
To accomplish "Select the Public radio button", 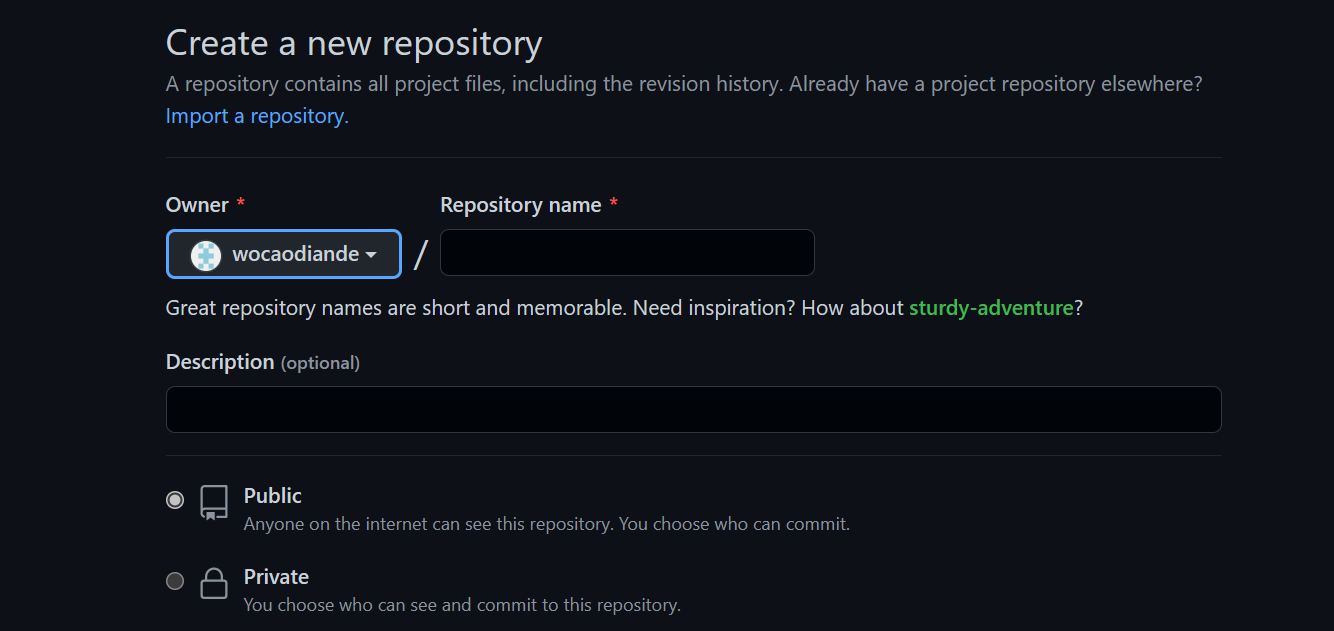I will [175, 500].
